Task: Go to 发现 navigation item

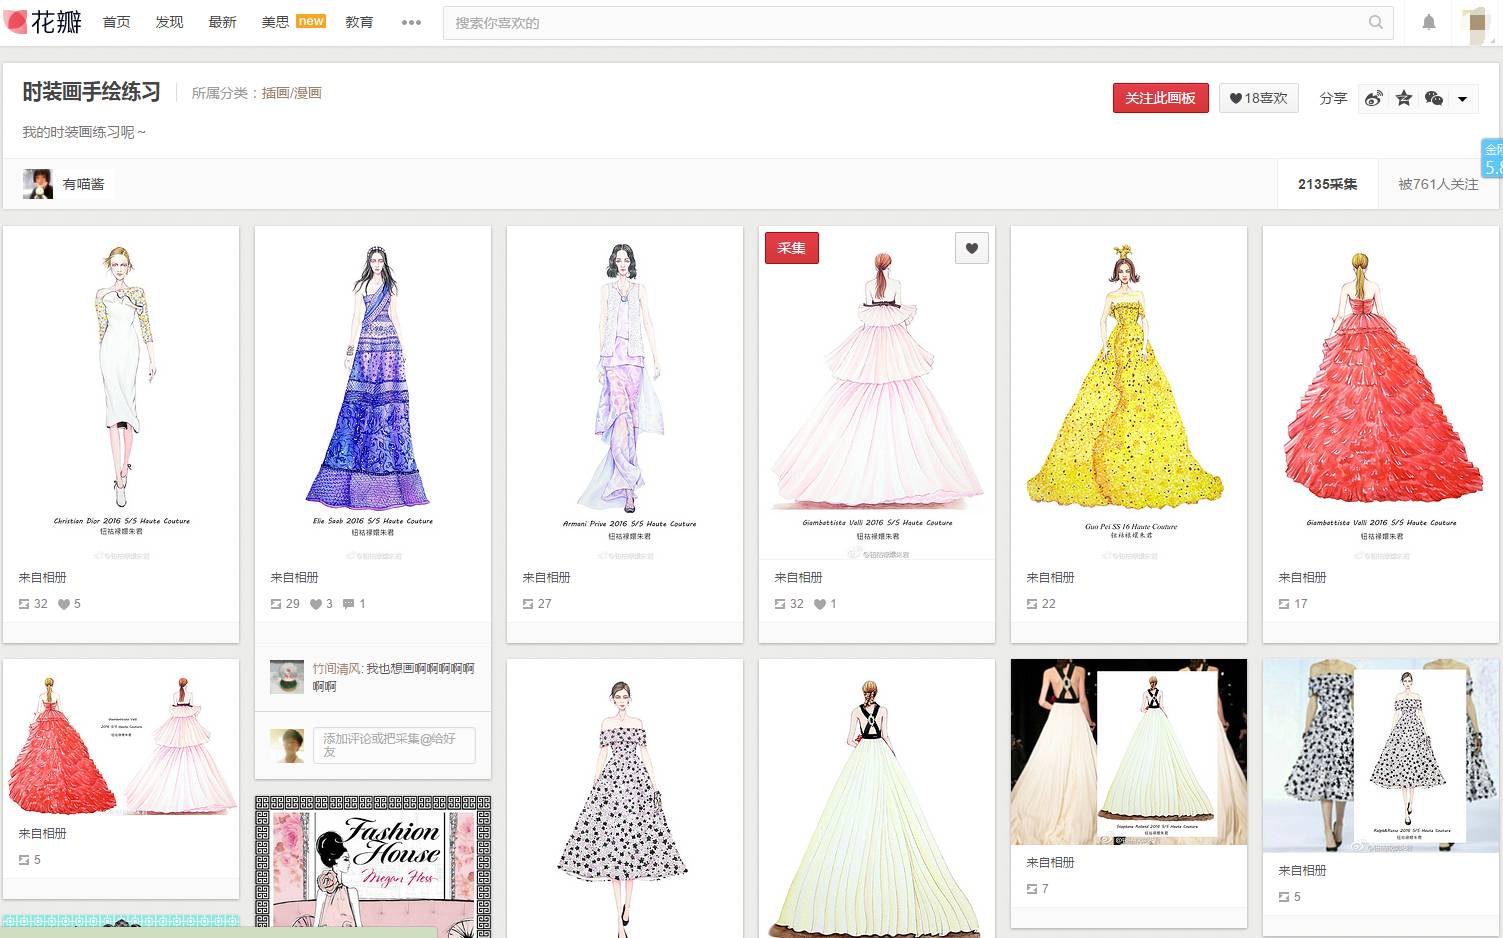Action: click(169, 22)
